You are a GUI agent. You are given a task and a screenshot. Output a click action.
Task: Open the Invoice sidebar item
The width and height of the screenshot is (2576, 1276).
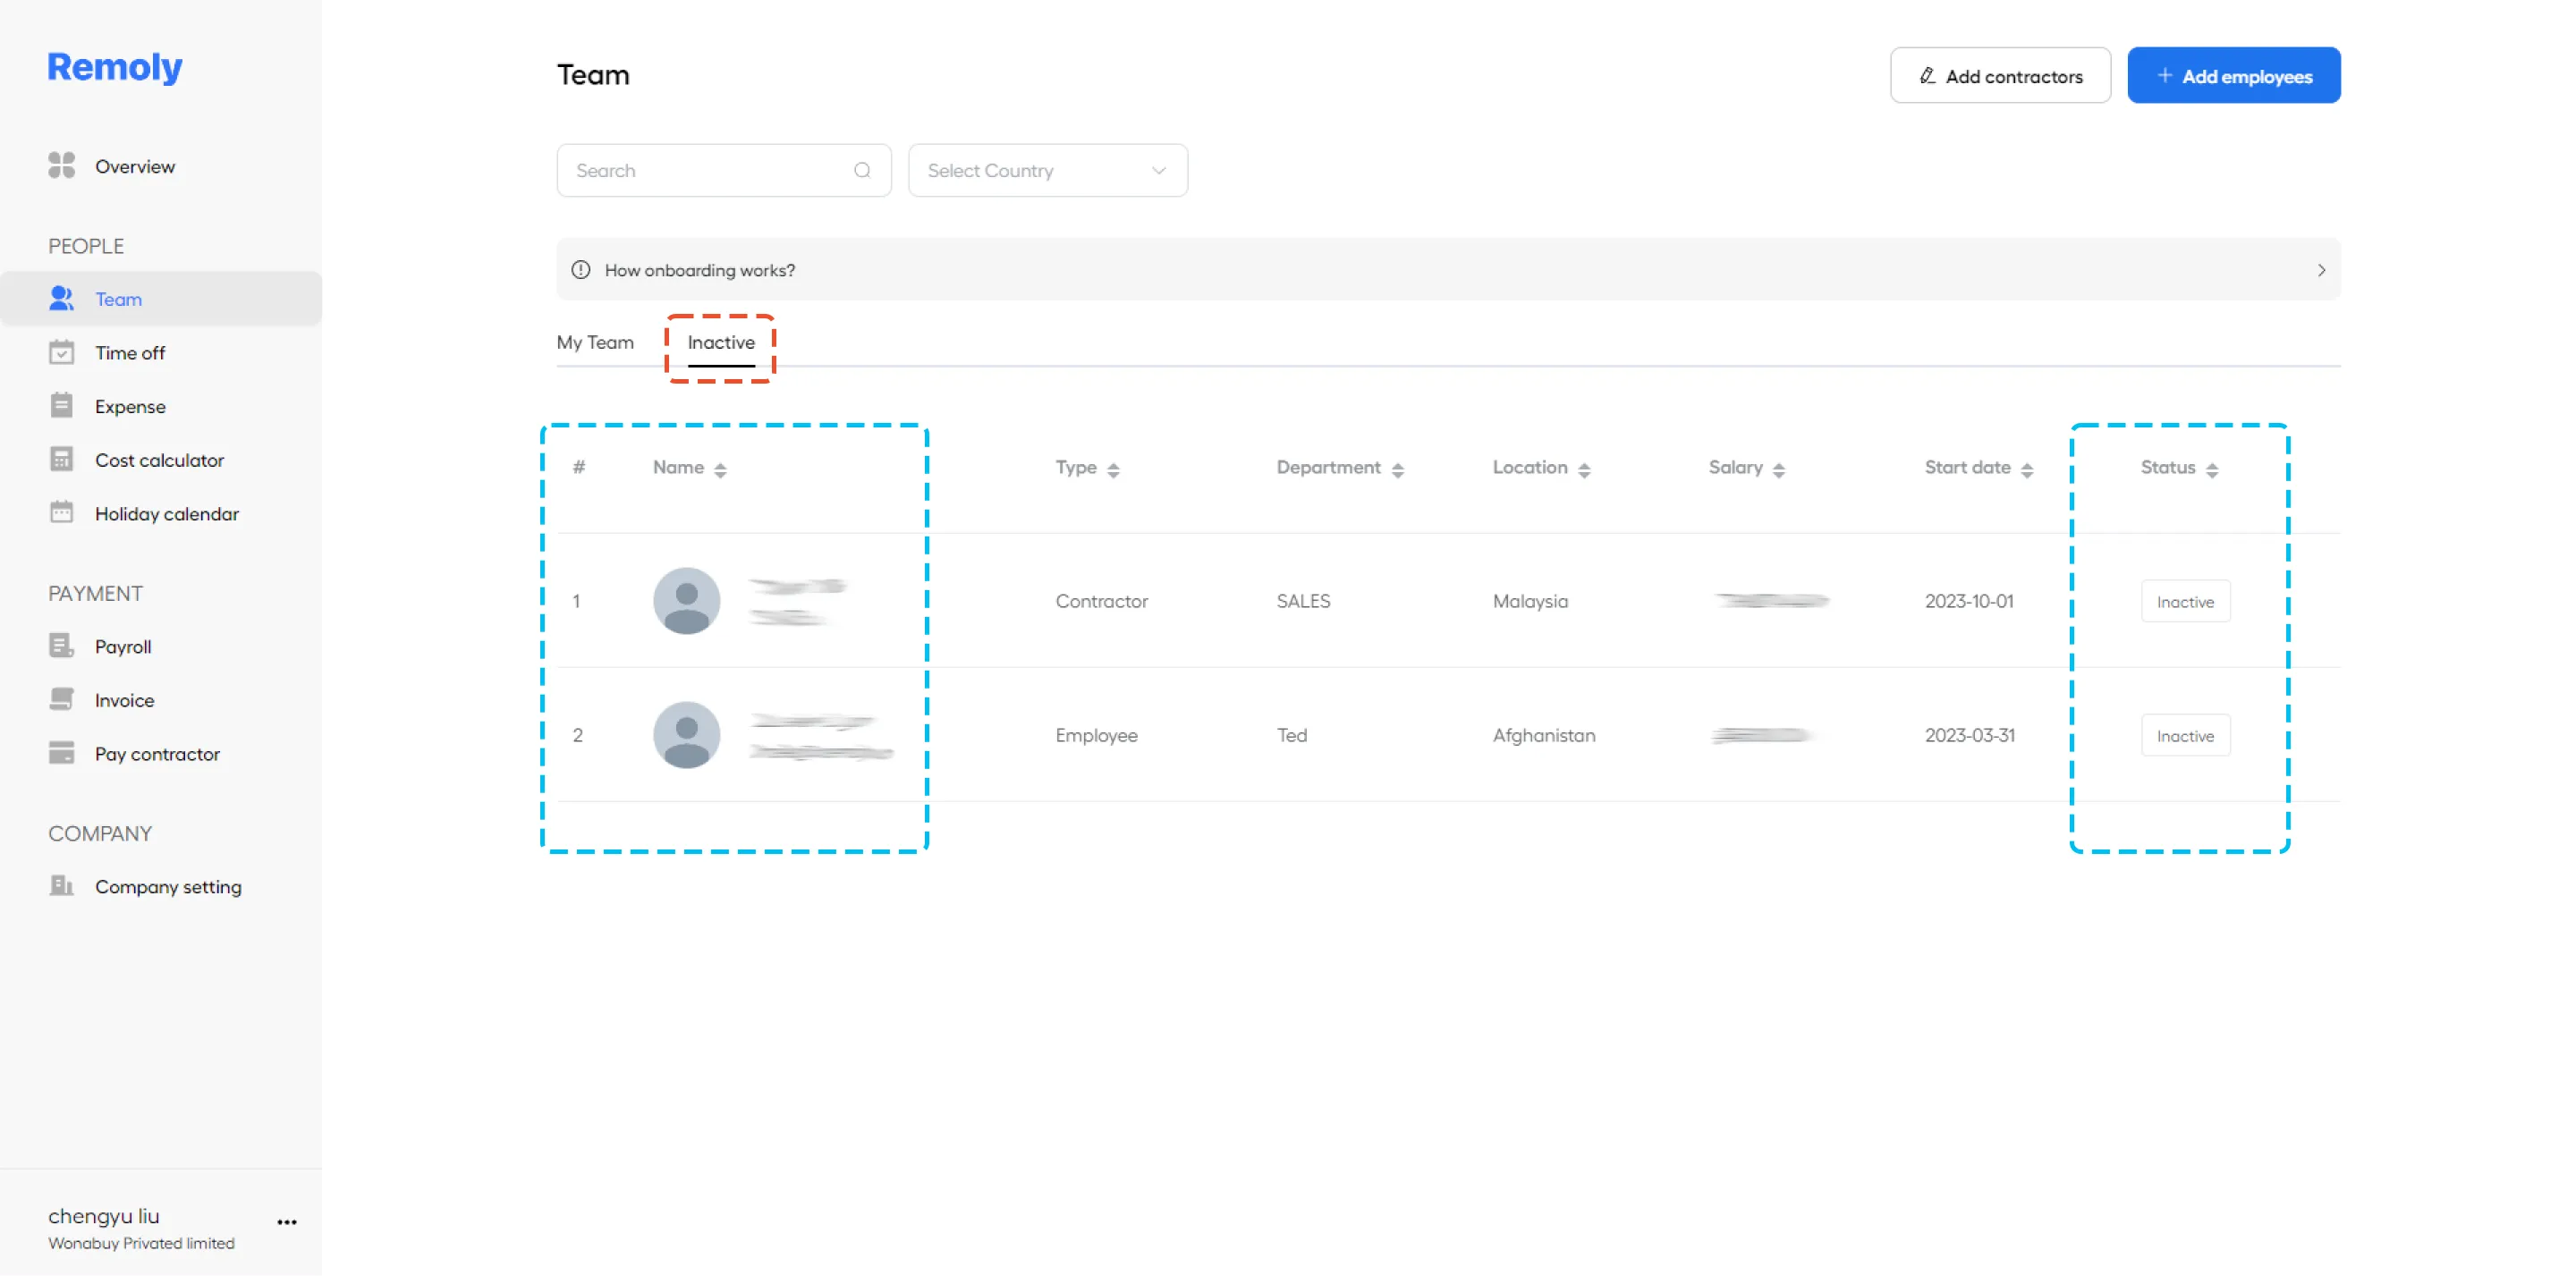tap(124, 700)
